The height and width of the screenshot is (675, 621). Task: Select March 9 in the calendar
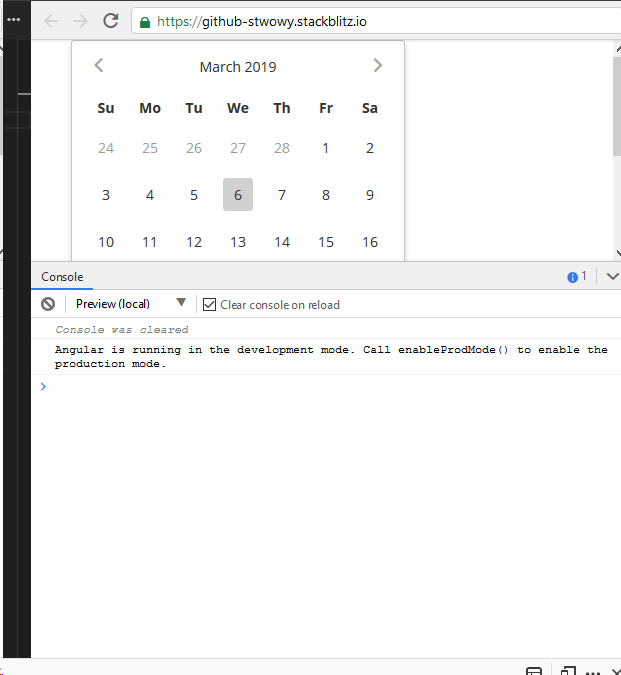coord(370,195)
